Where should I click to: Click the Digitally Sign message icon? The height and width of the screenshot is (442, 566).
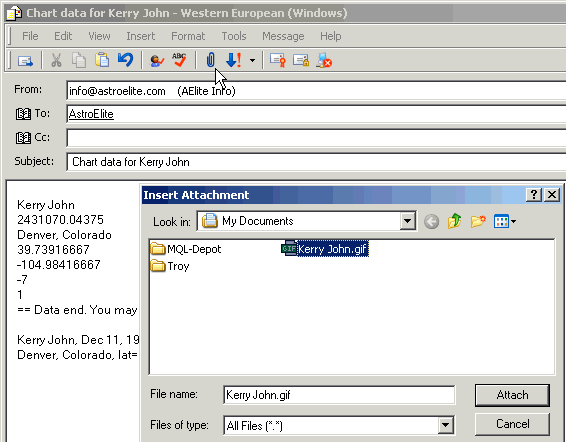(278, 60)
